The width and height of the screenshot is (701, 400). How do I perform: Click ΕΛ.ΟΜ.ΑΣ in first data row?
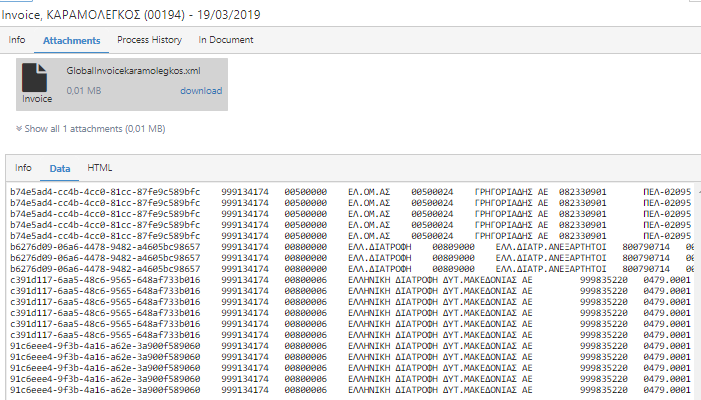coord(369,192)
